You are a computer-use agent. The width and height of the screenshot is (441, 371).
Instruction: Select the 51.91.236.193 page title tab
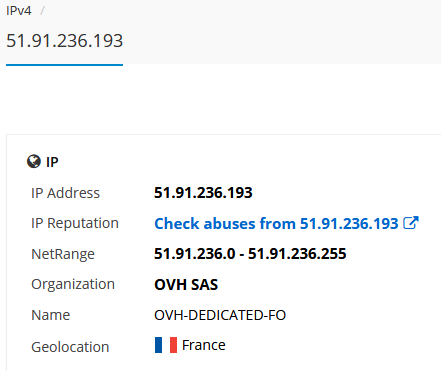point(64,41)
